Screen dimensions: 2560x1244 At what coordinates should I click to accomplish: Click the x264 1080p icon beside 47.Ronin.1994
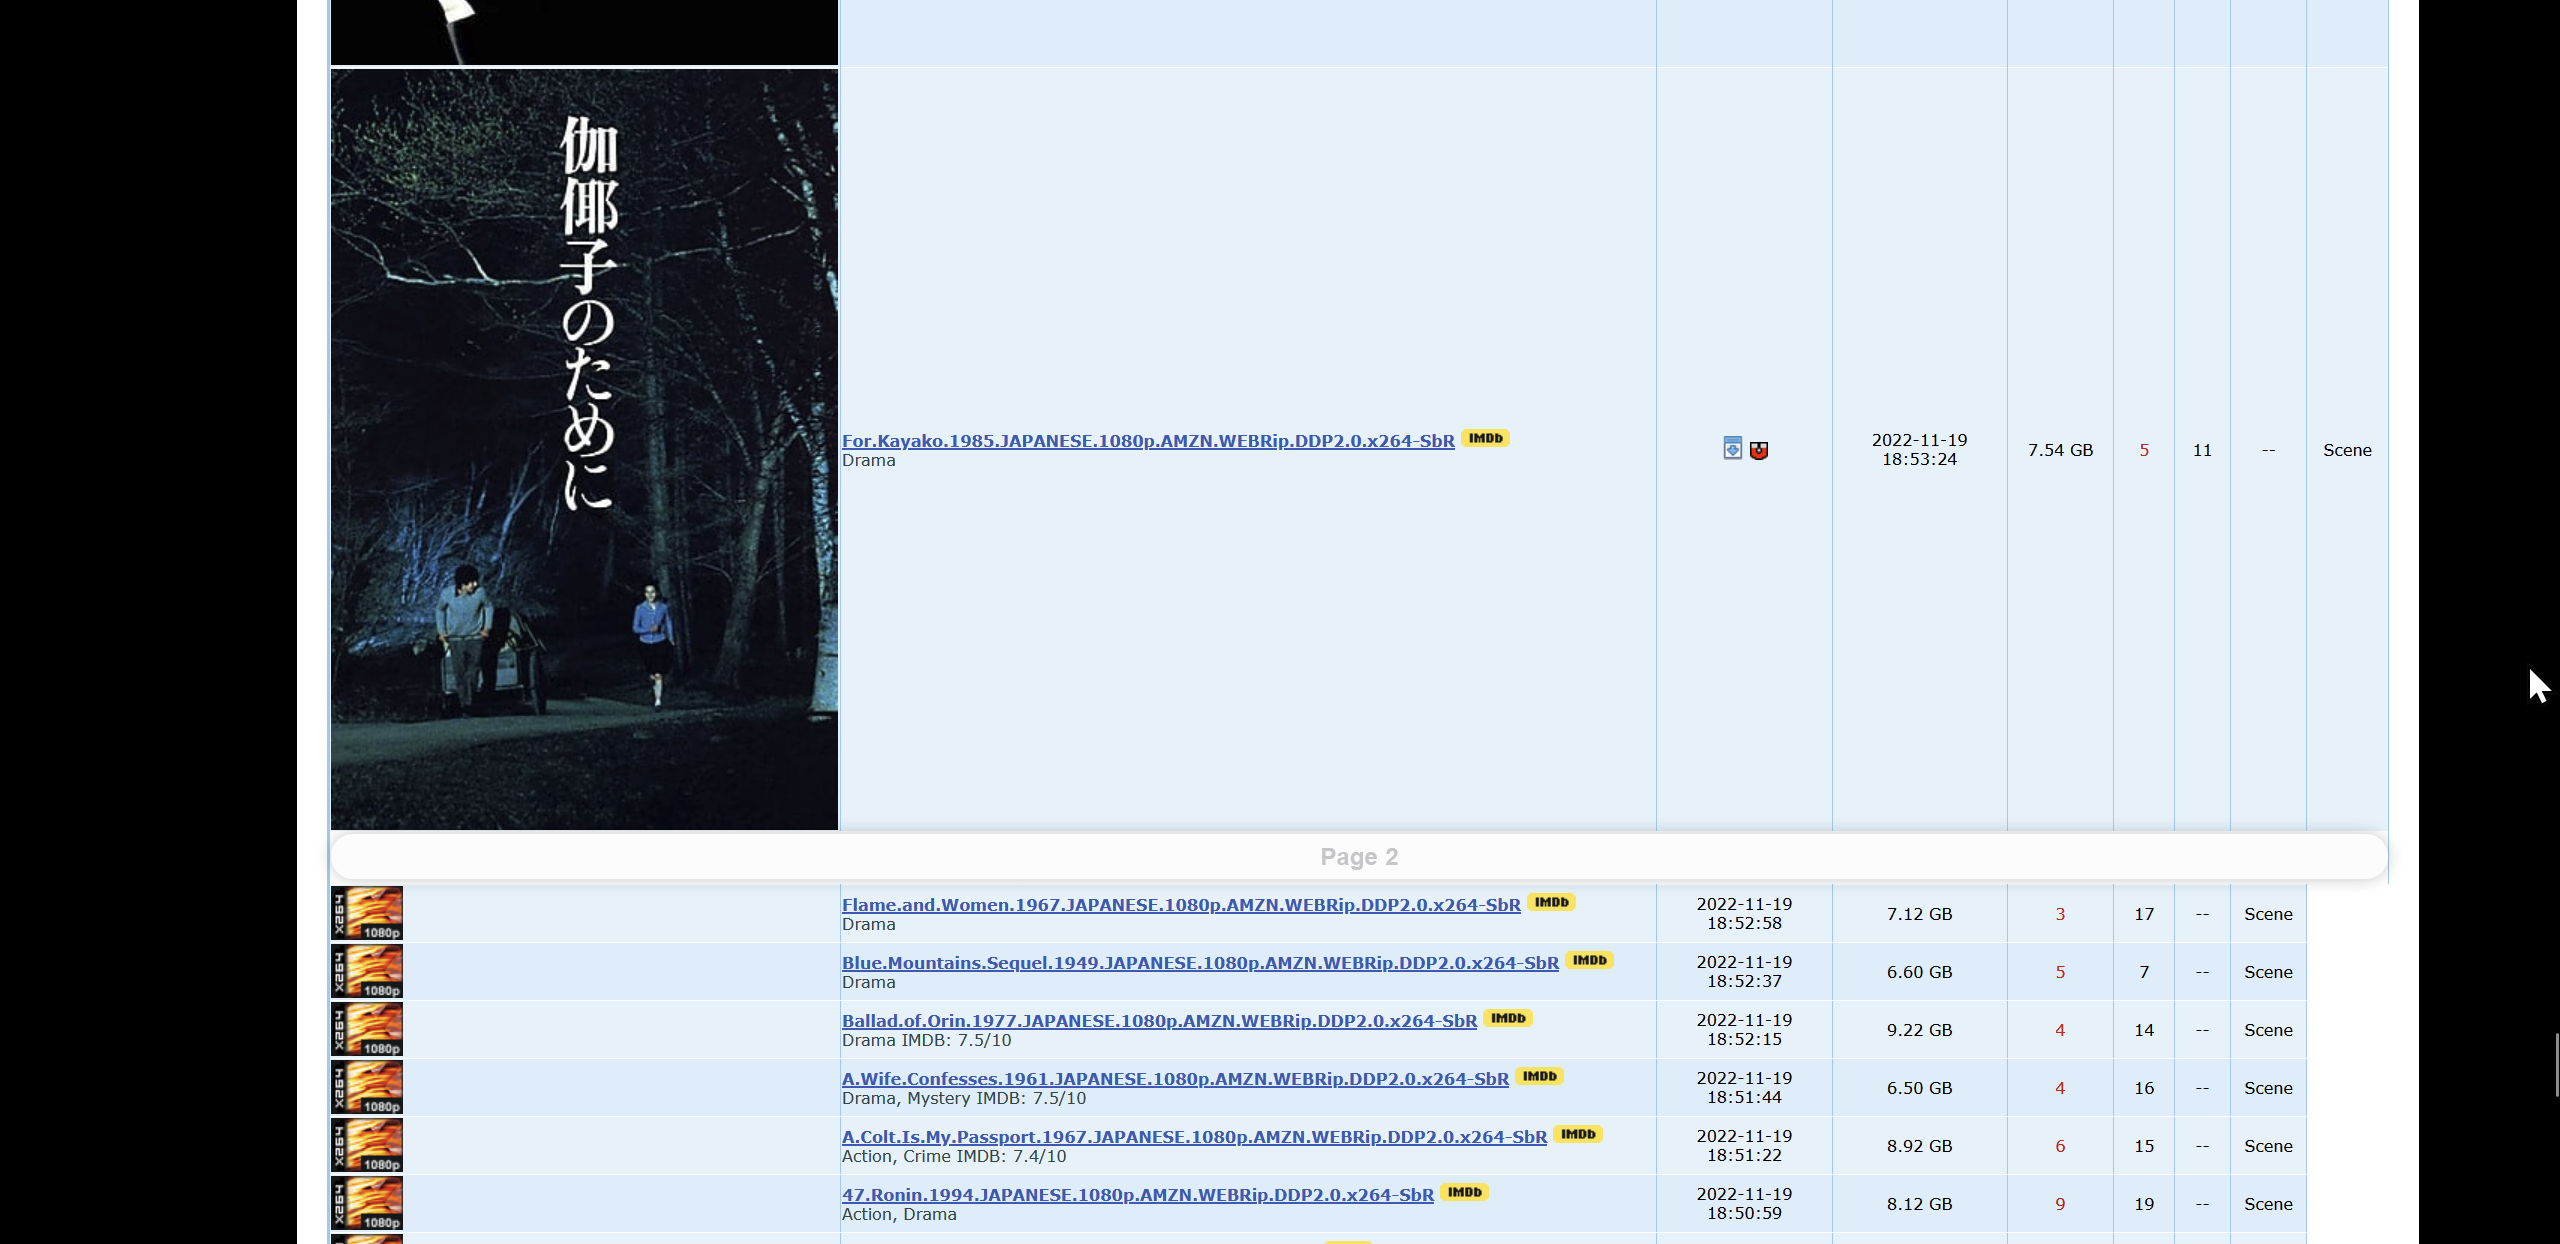(366, 1204)
